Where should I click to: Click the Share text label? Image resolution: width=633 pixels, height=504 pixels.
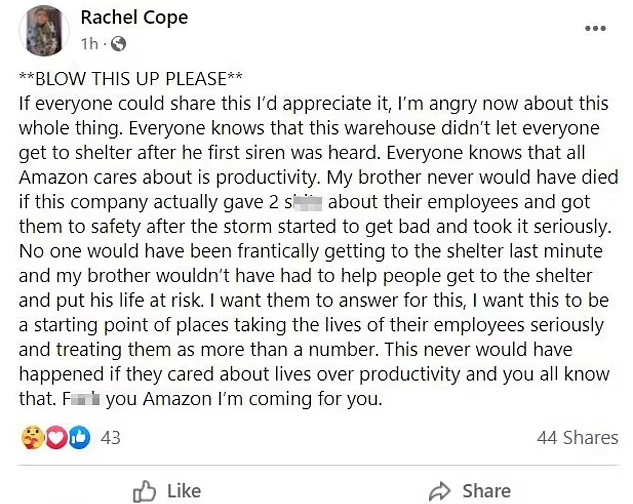coord(486,491)
